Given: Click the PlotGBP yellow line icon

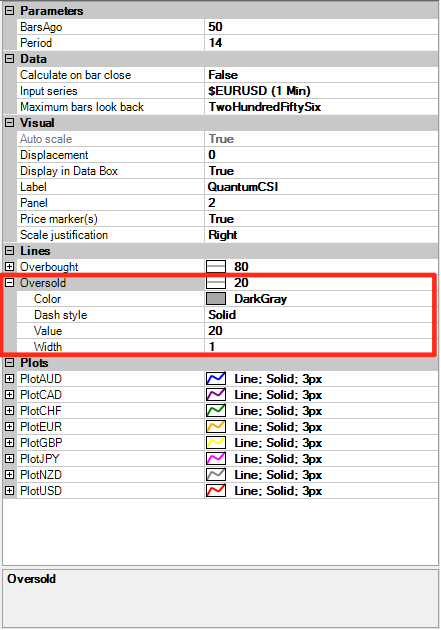Looking at the screenshot, I should pos(216,443).
